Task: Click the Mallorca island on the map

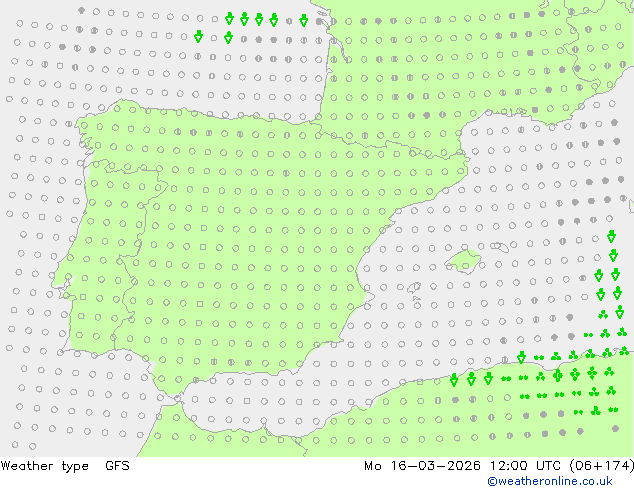Action: tap(463, 261)
